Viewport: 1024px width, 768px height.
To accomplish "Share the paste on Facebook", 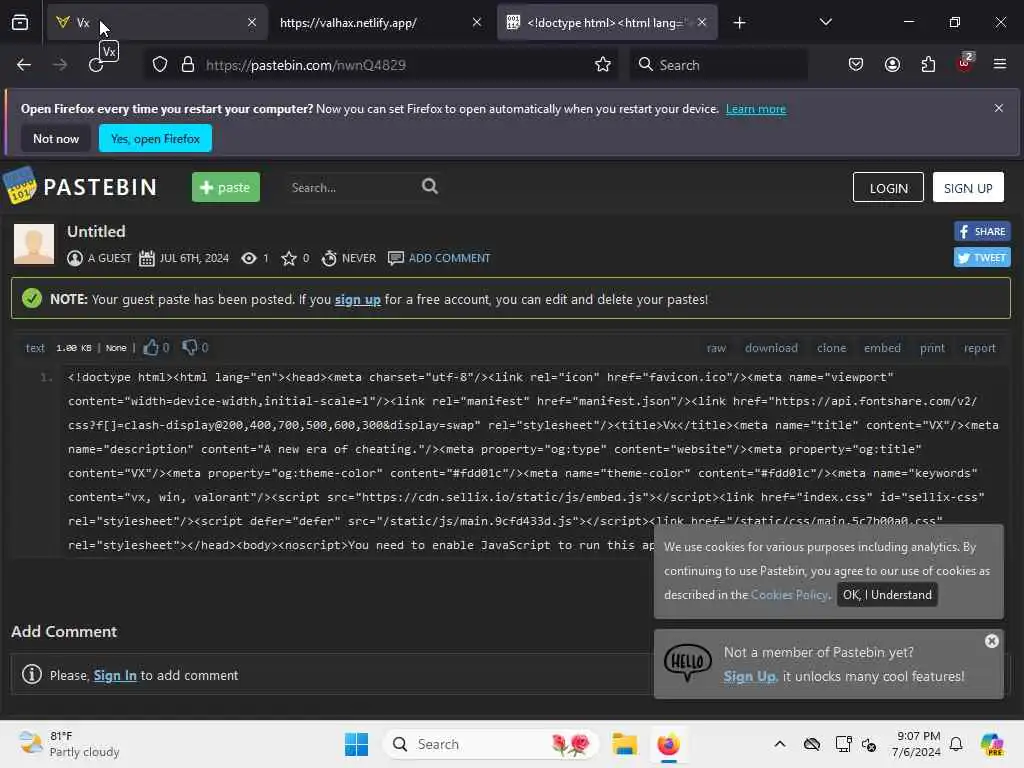I will click(x=982, y=231).
